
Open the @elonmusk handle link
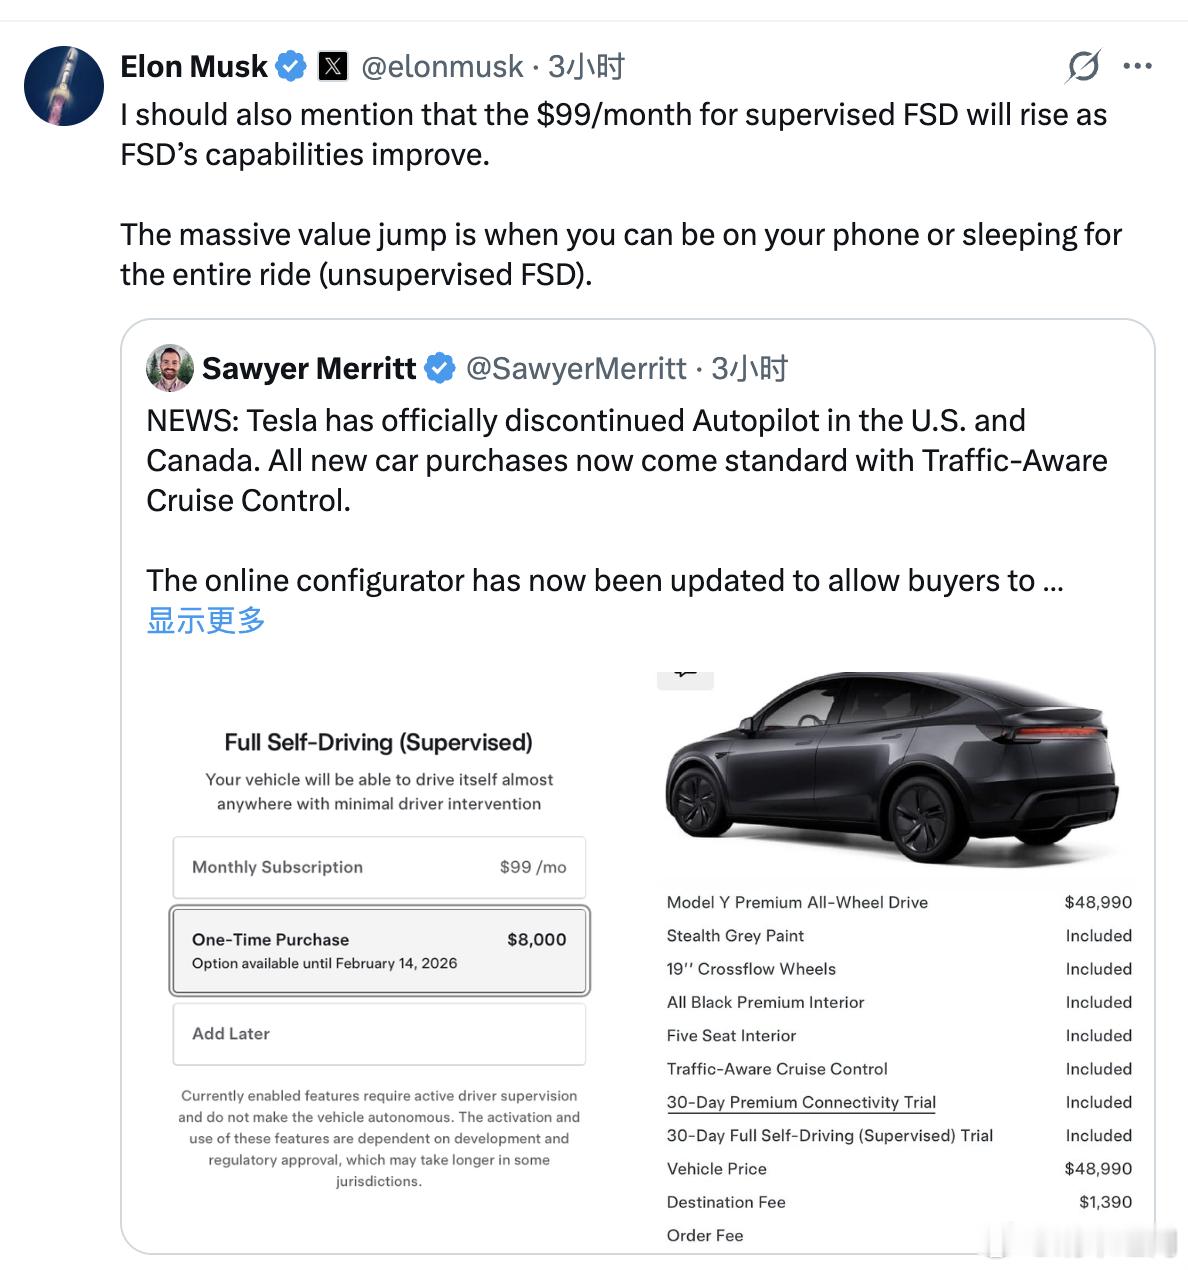442,67
